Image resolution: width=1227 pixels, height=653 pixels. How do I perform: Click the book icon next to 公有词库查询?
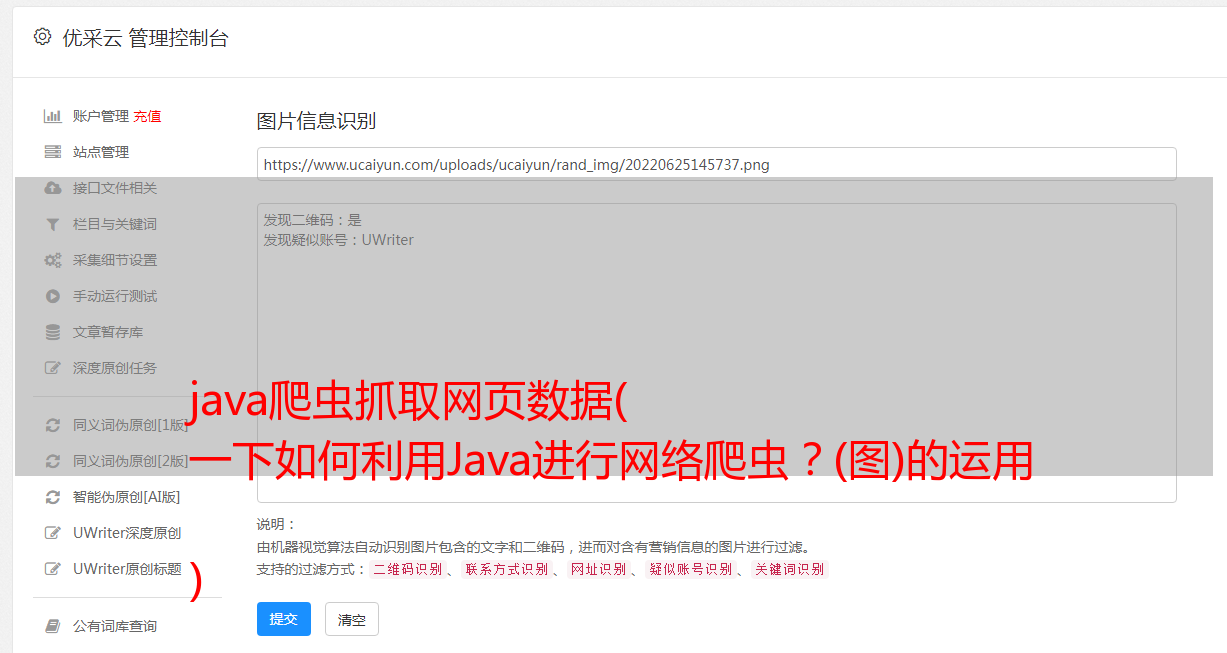point(53,626)
